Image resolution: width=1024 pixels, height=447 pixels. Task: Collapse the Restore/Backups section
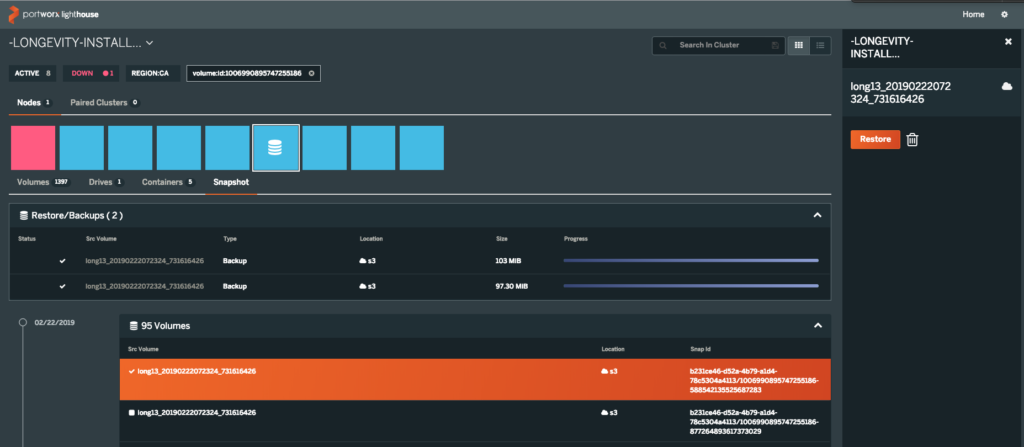[817, 215]
